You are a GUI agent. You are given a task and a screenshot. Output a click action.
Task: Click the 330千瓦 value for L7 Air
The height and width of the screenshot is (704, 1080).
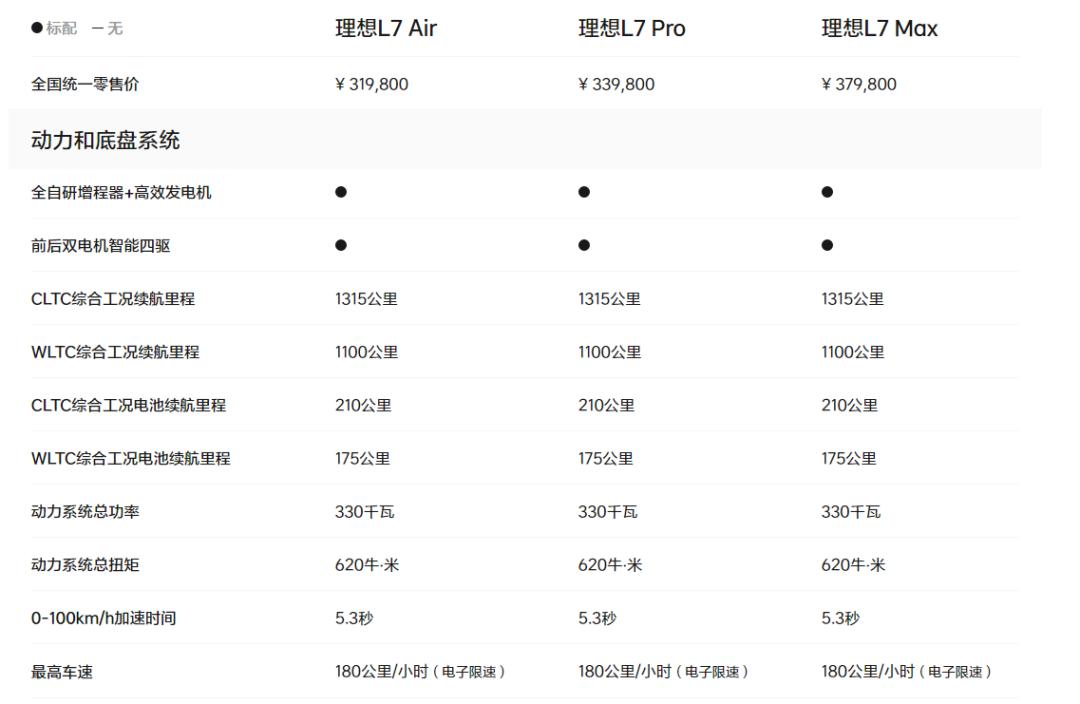365,512
